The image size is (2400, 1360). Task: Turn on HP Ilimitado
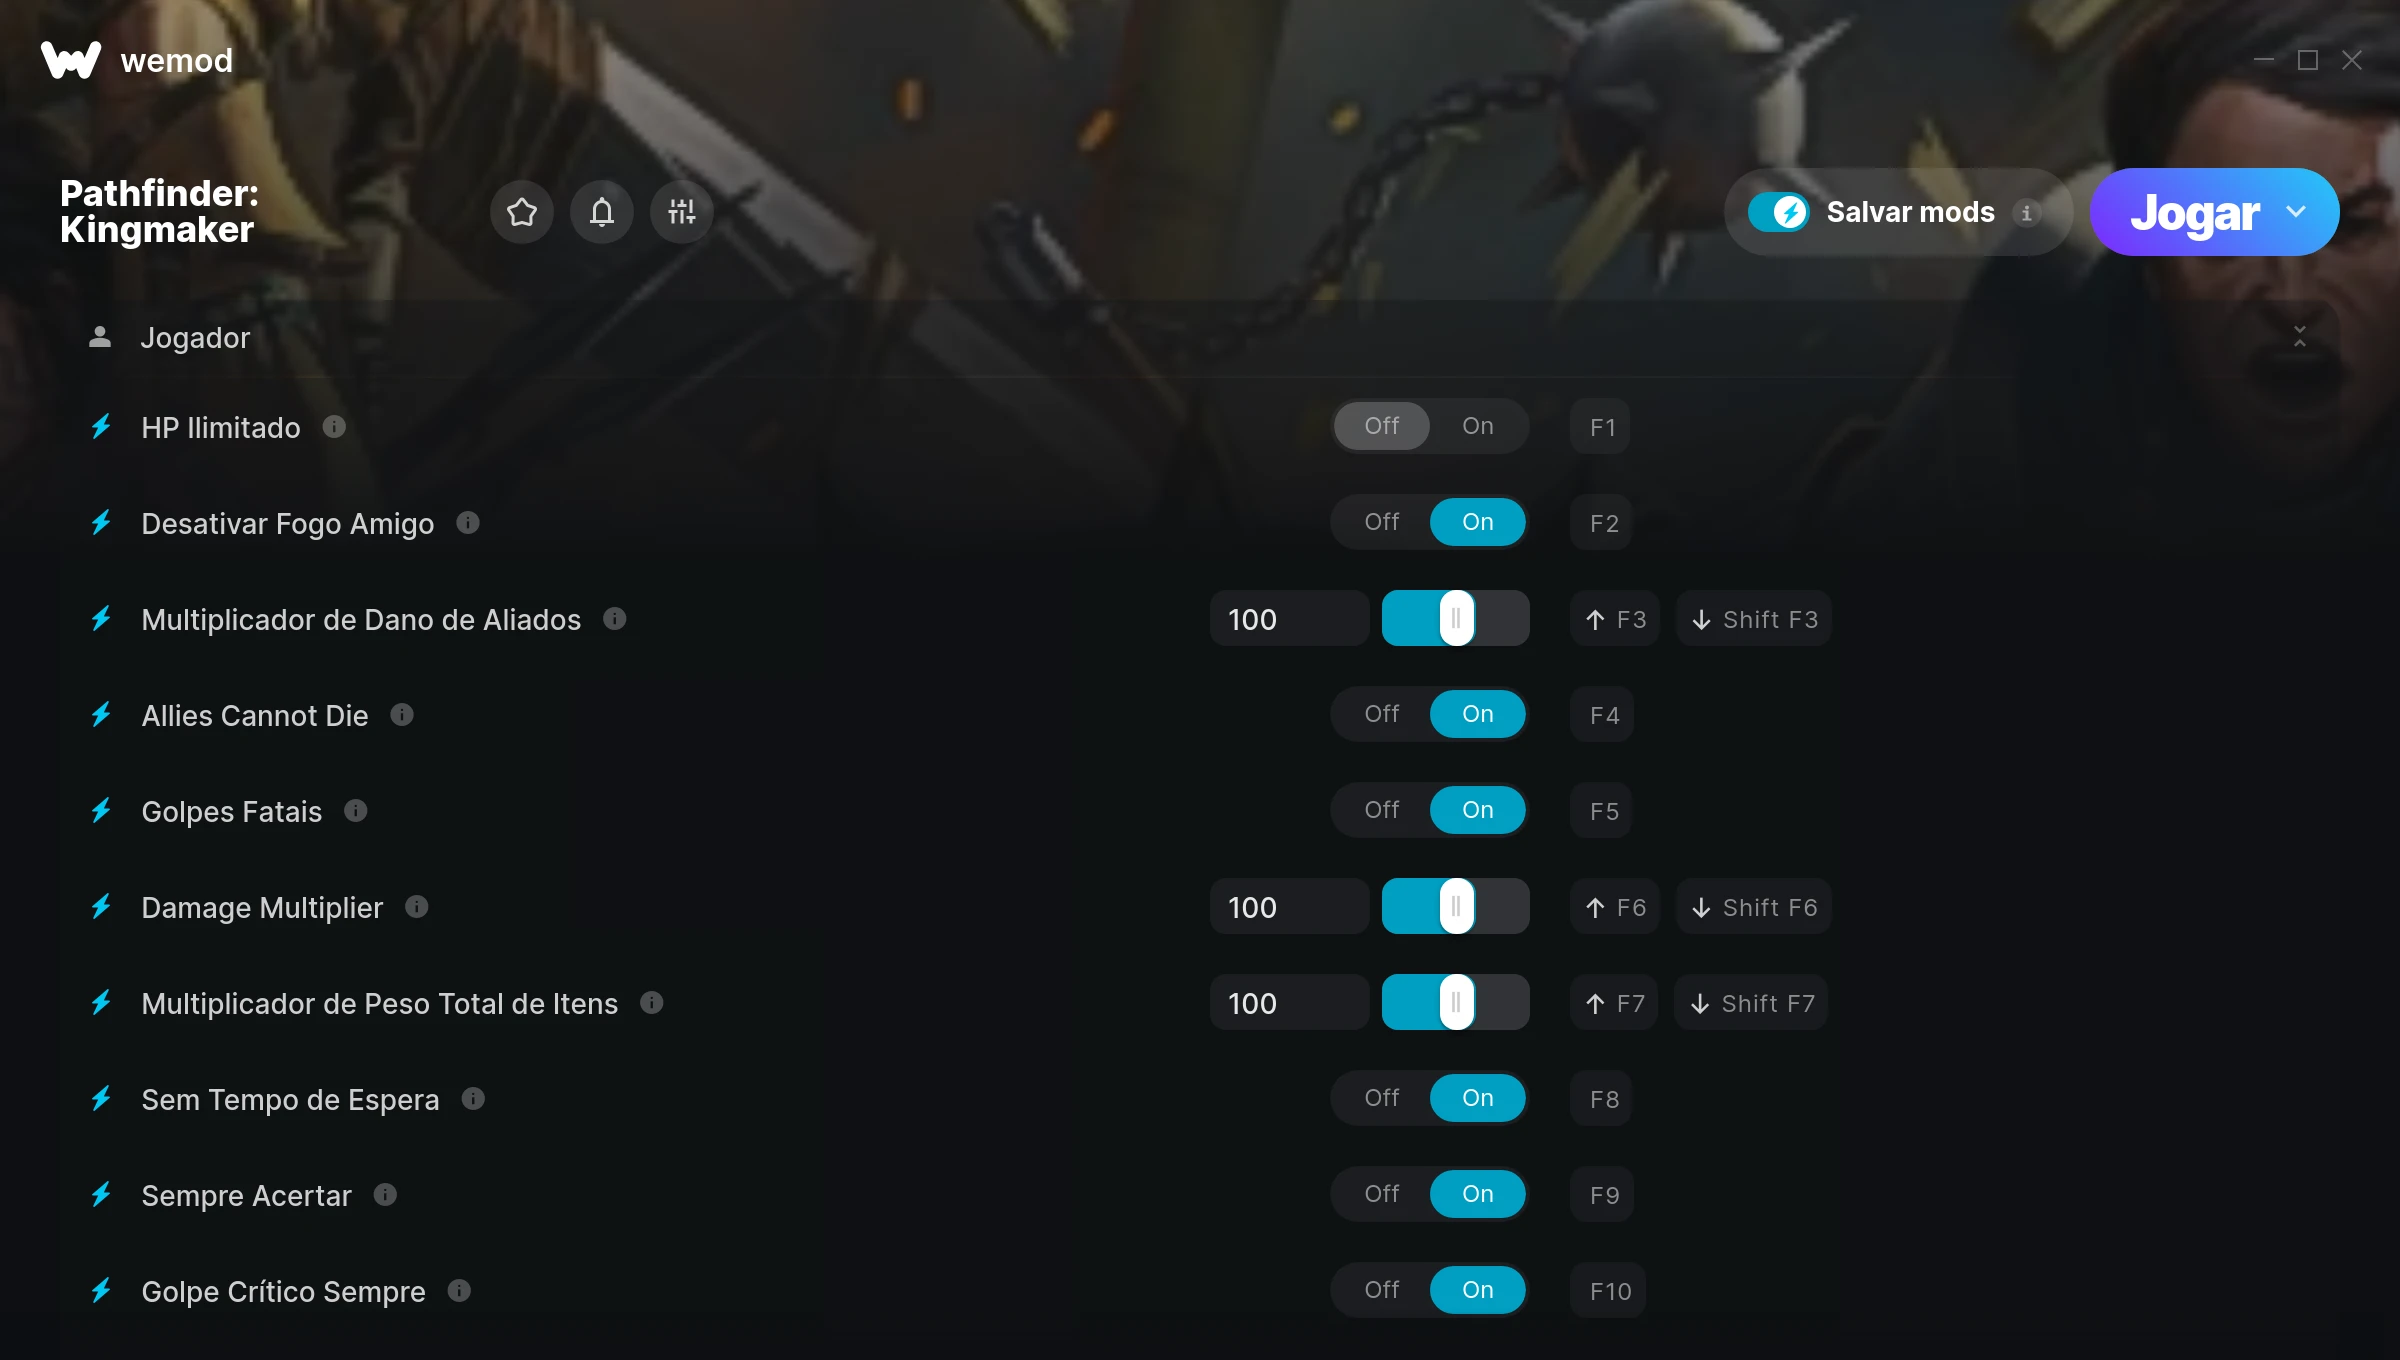tap(1478, 426)
